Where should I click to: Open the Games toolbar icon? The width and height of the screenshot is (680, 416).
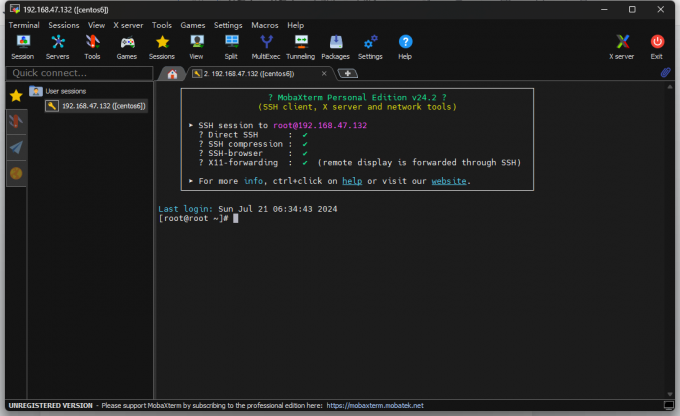(127, 47)
